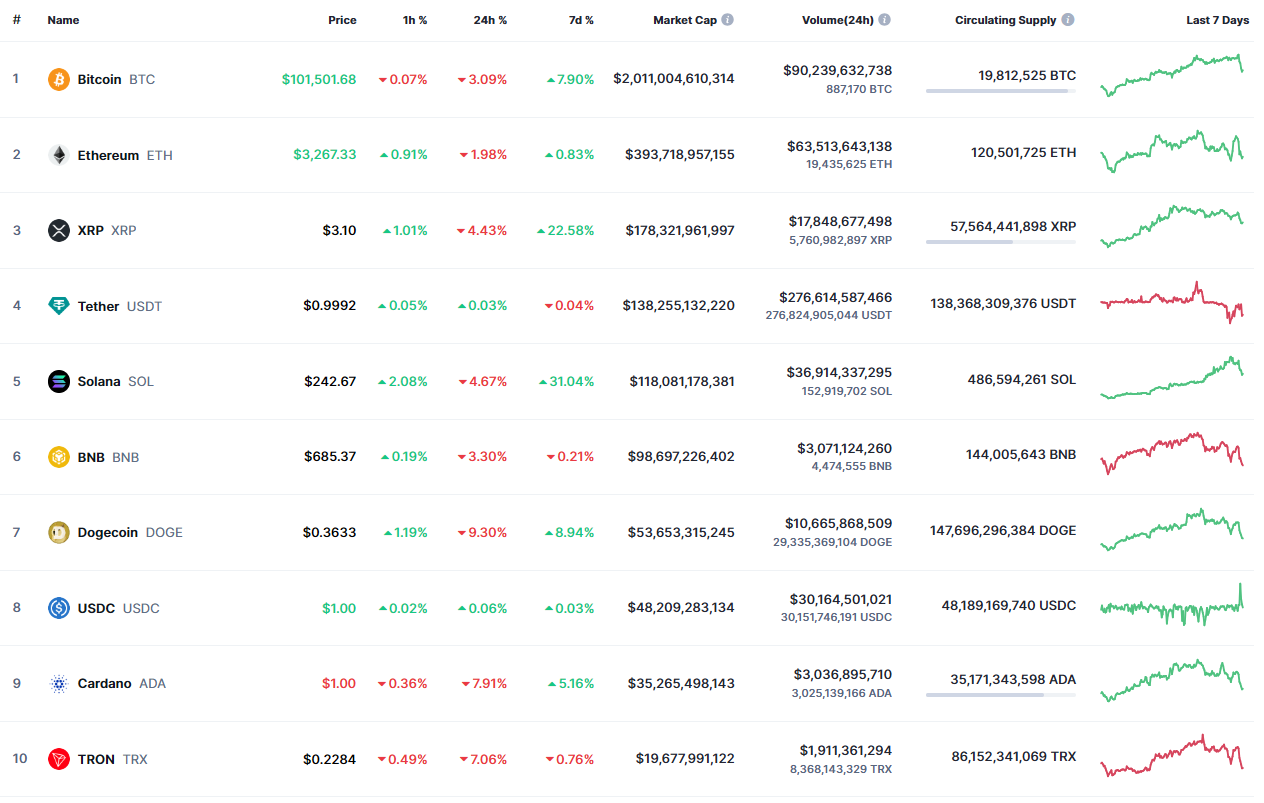Click the info icon next to Market Cap
1264x803 pixels.
pos(727,20)
